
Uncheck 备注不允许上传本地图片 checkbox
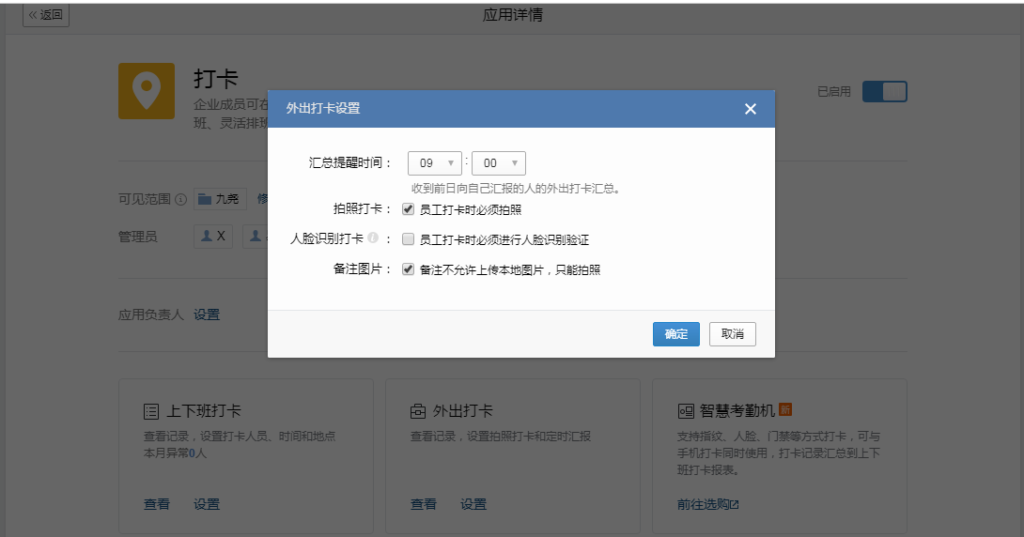(x=408, y=269)
